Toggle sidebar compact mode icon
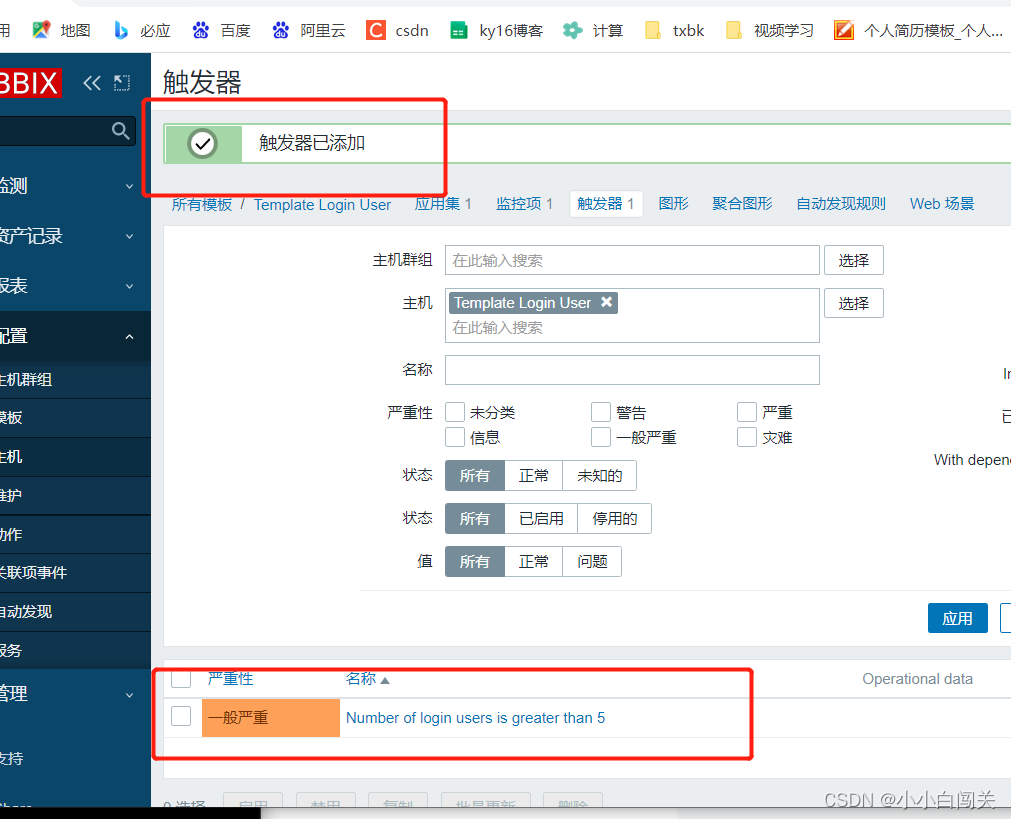 tap(122, 83)
